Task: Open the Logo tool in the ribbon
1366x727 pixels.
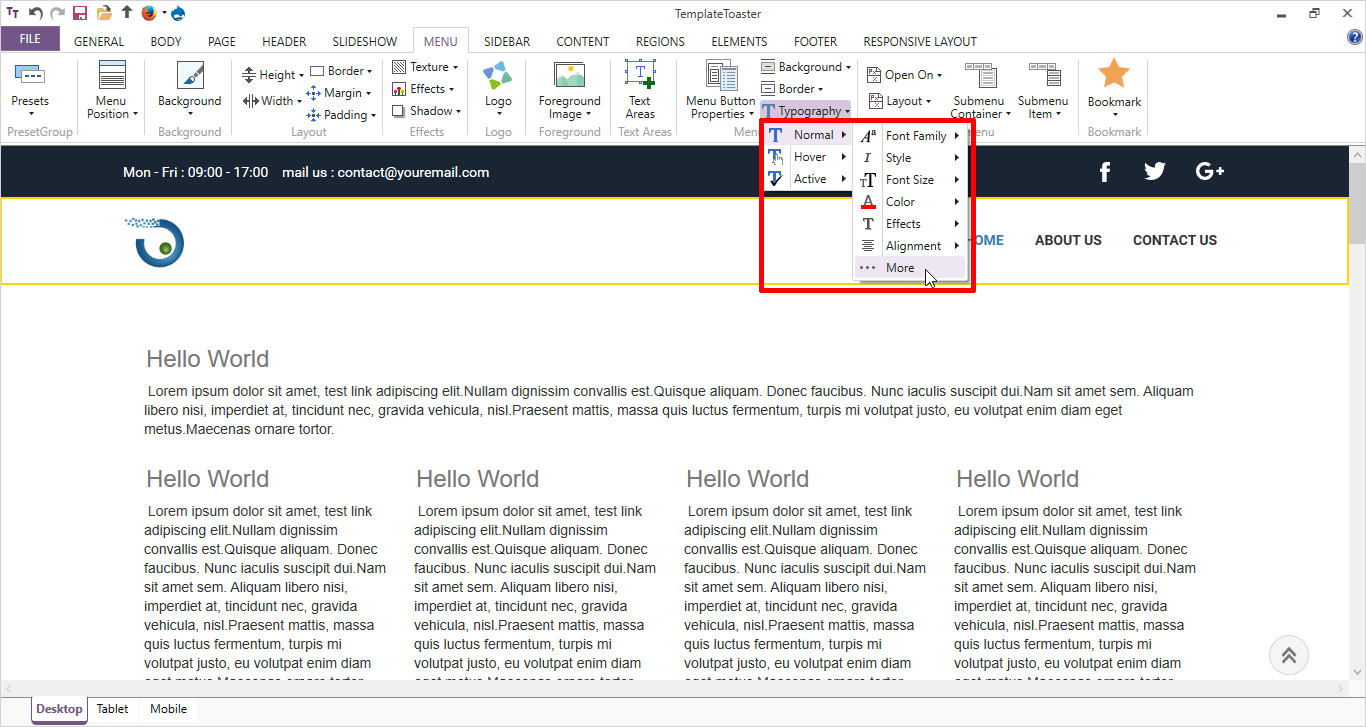Action: pyautogui.click(x=498, y=77)
